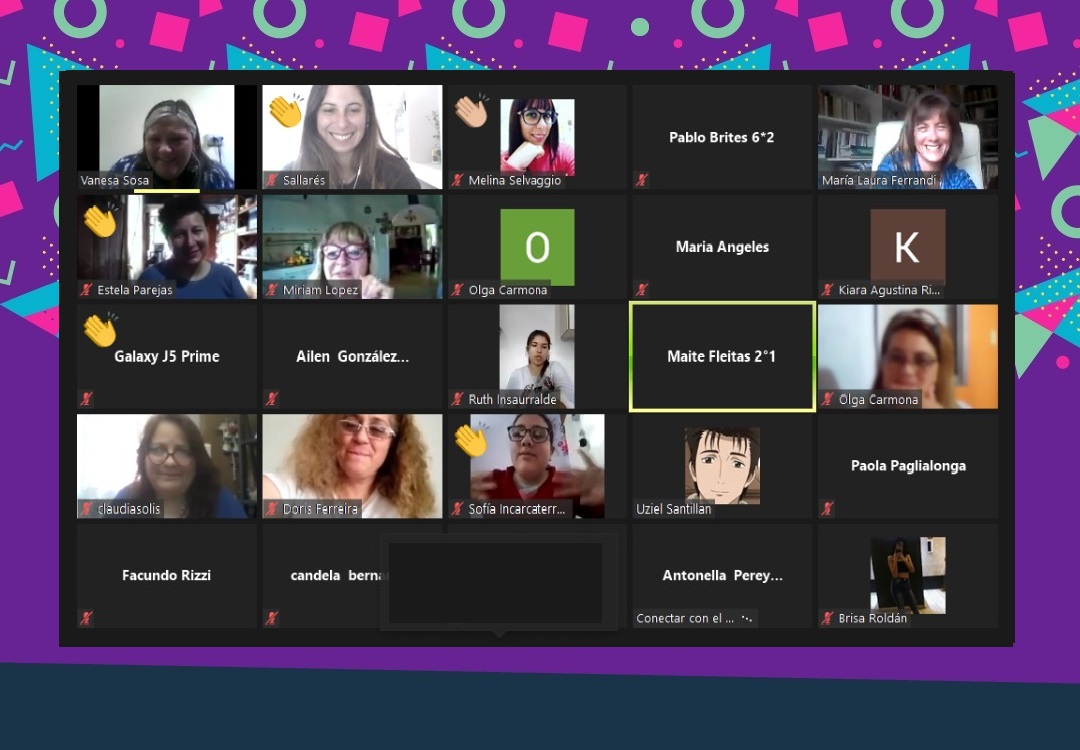This screenshot has width=1080, height=750.
Task: Click Kiara Agustina's brown K avatar
Action: (907, 247)
